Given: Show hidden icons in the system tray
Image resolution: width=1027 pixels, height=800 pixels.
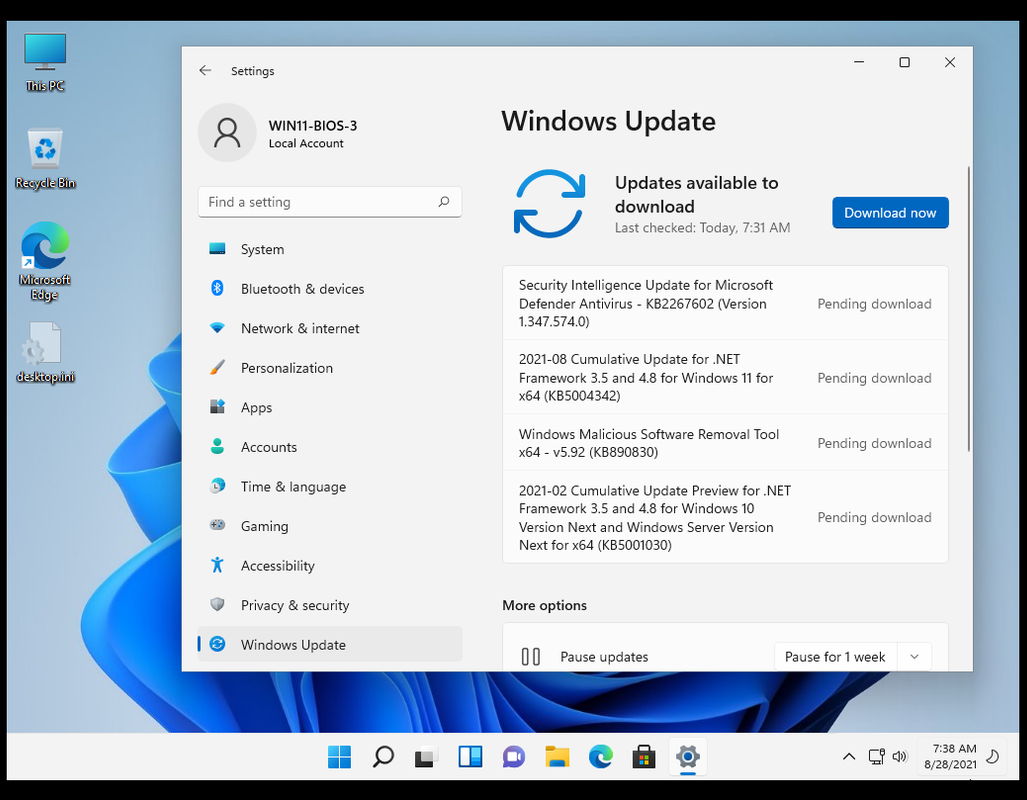Looking at the screenshot, I should (x=849, y=757).
